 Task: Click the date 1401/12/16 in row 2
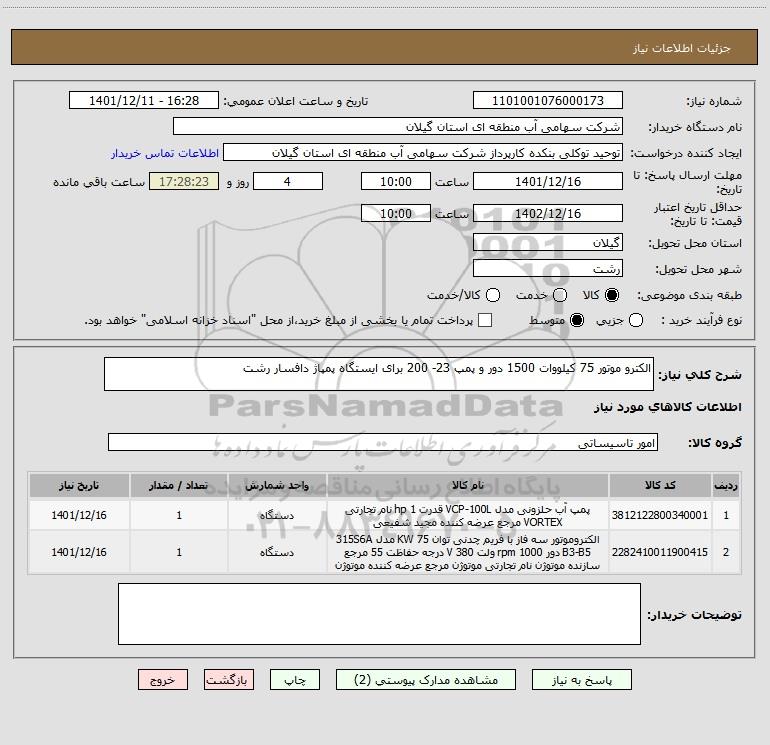(x=79, y=552)
